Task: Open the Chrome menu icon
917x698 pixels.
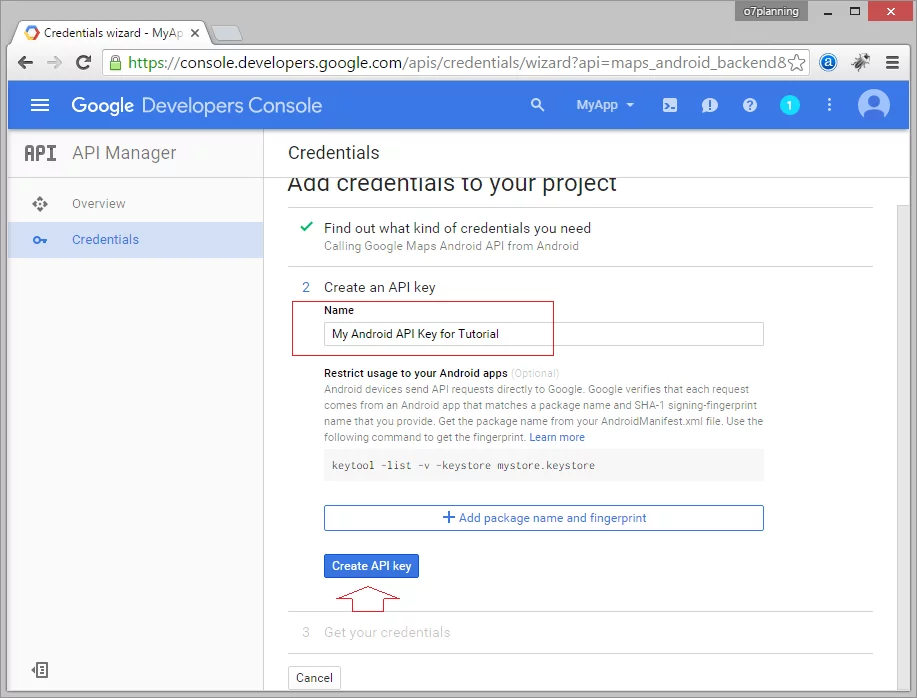Action: tap(892, 63)
